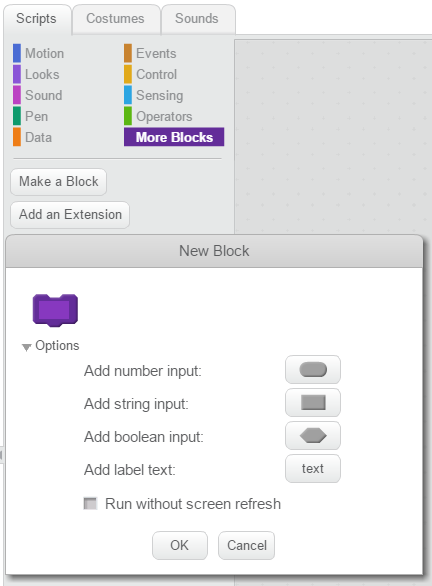Select the Looks block category
Screen dimensions: 432x586
tap(37, 74)
